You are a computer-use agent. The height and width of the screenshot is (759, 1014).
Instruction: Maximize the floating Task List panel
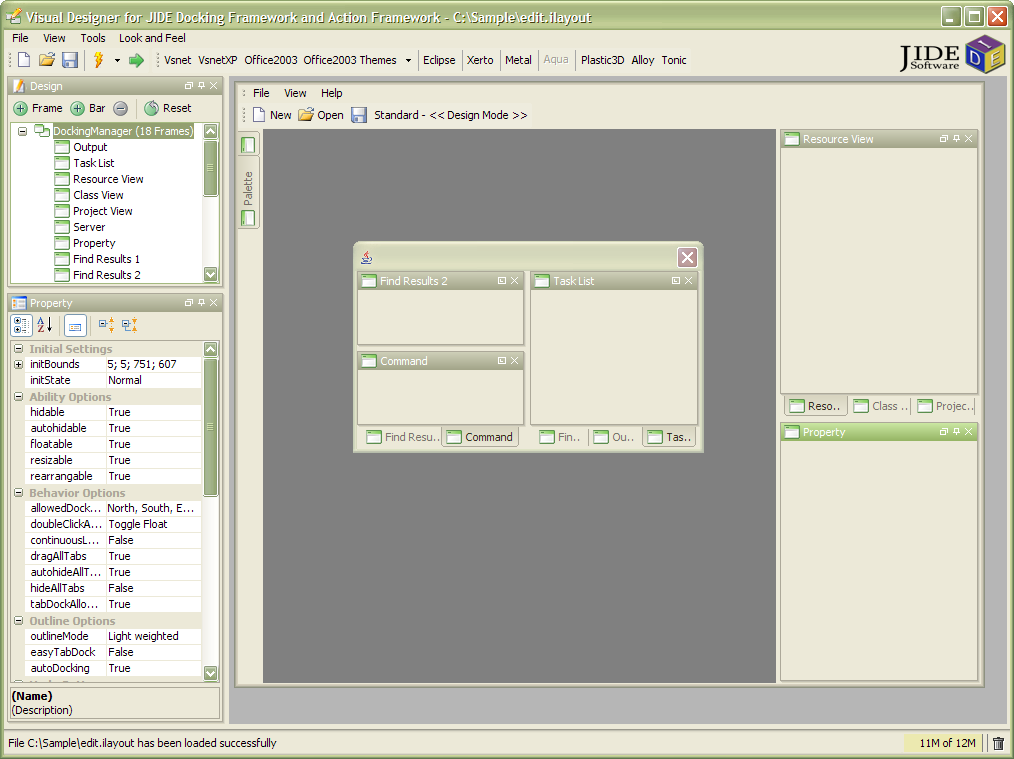pyautogui.click(x=676, y=281)
